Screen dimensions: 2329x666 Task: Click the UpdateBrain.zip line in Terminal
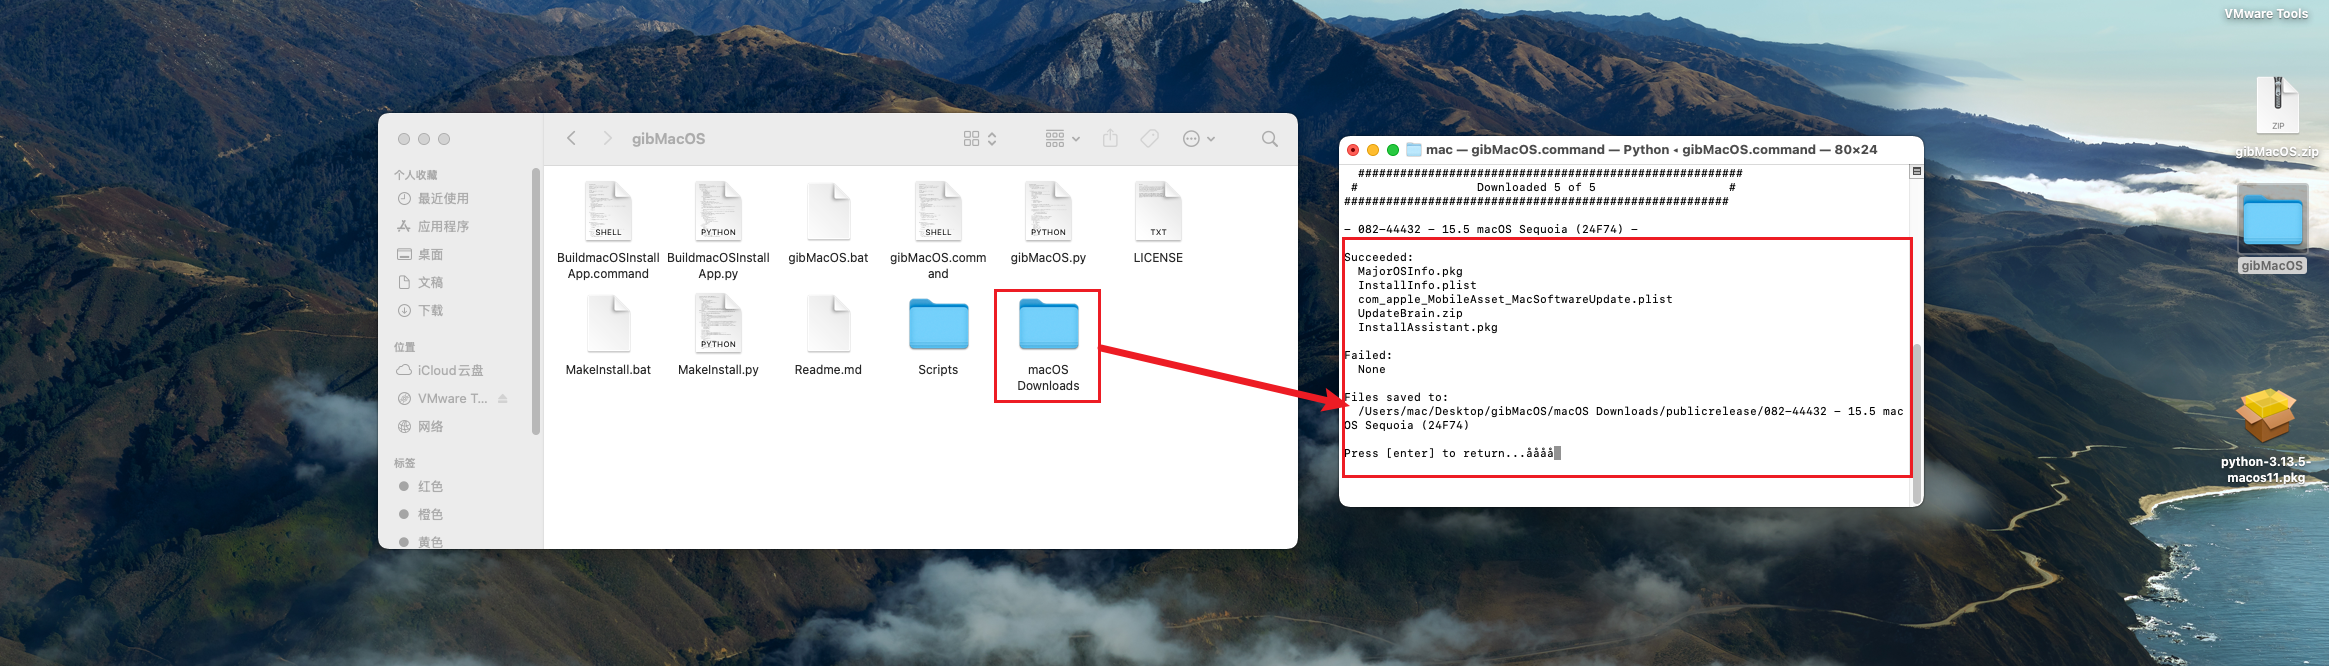coord(1410,313)
